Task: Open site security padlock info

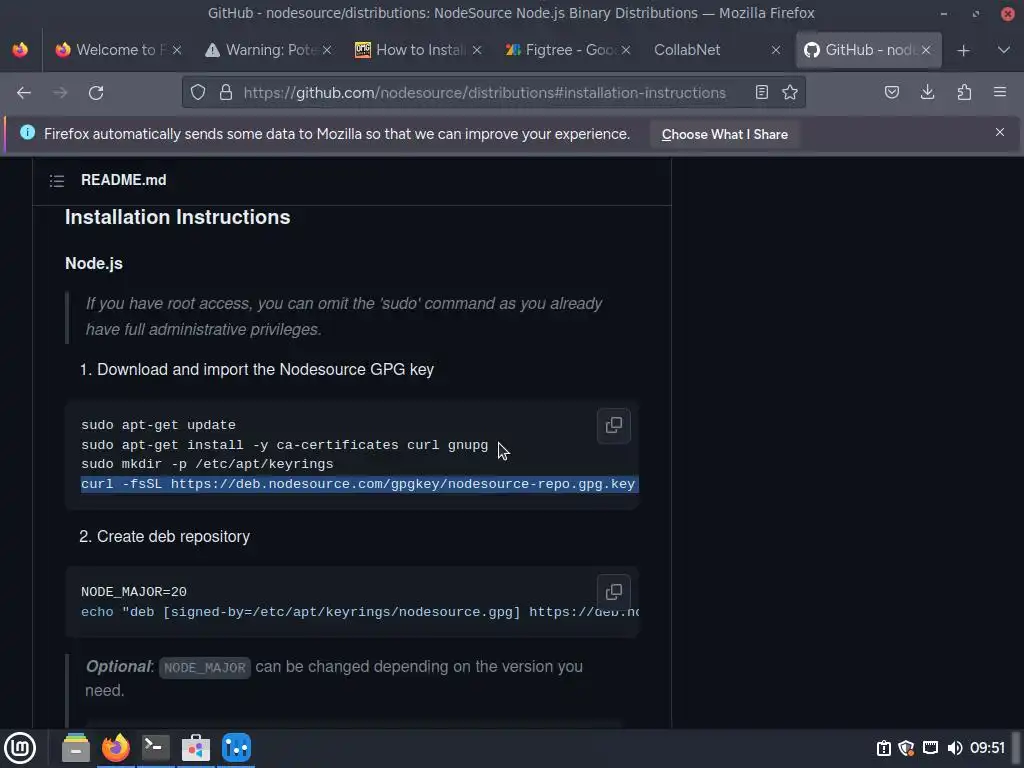Action: tap(226, 93)
